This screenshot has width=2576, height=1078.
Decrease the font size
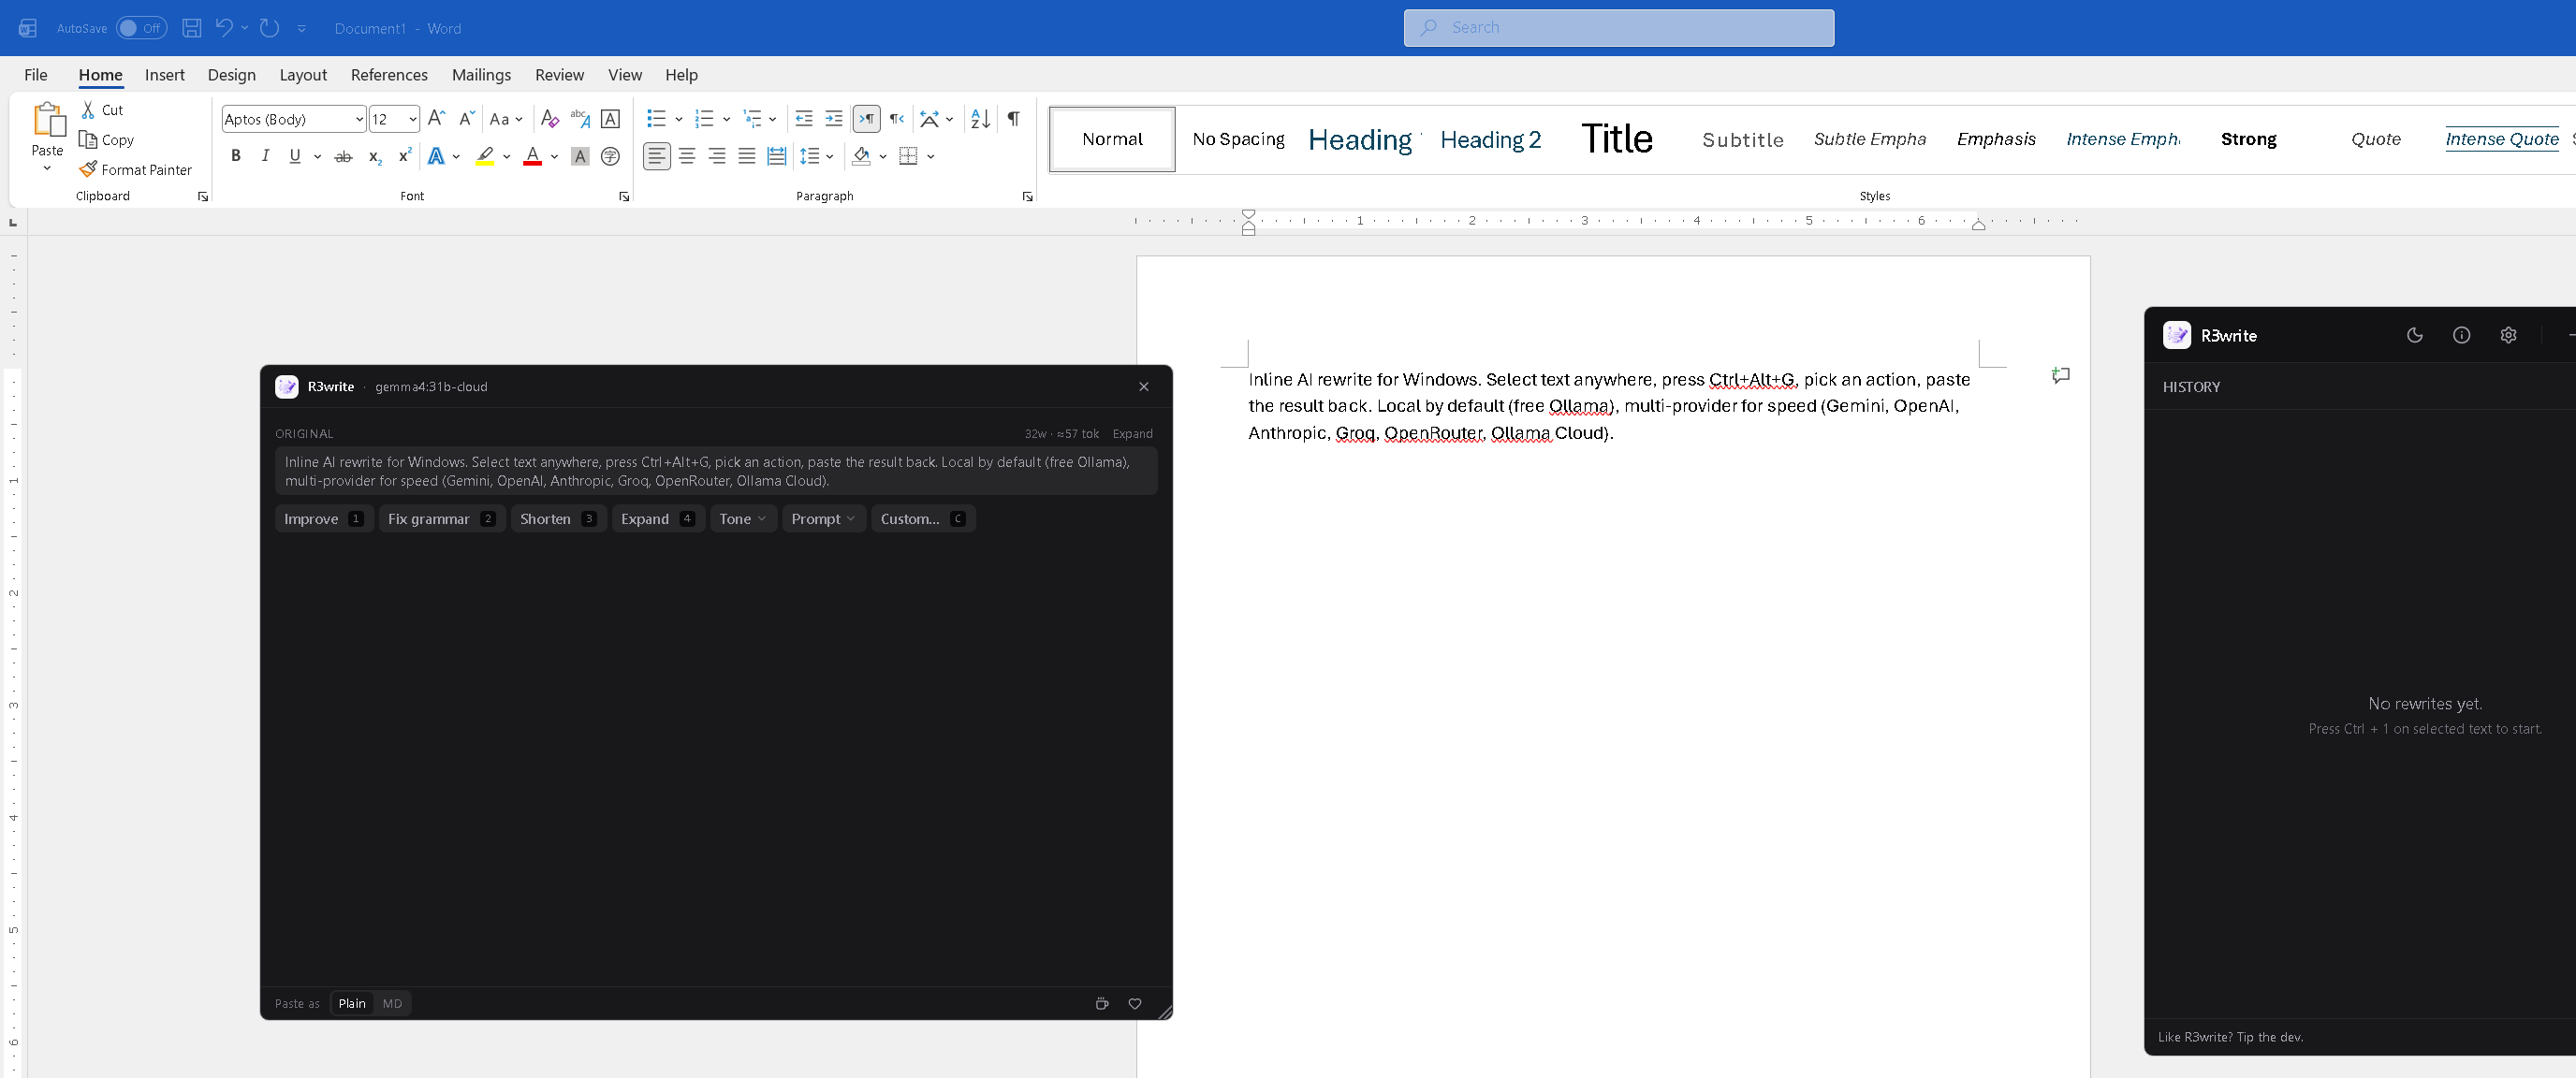(x=466, y=119)
